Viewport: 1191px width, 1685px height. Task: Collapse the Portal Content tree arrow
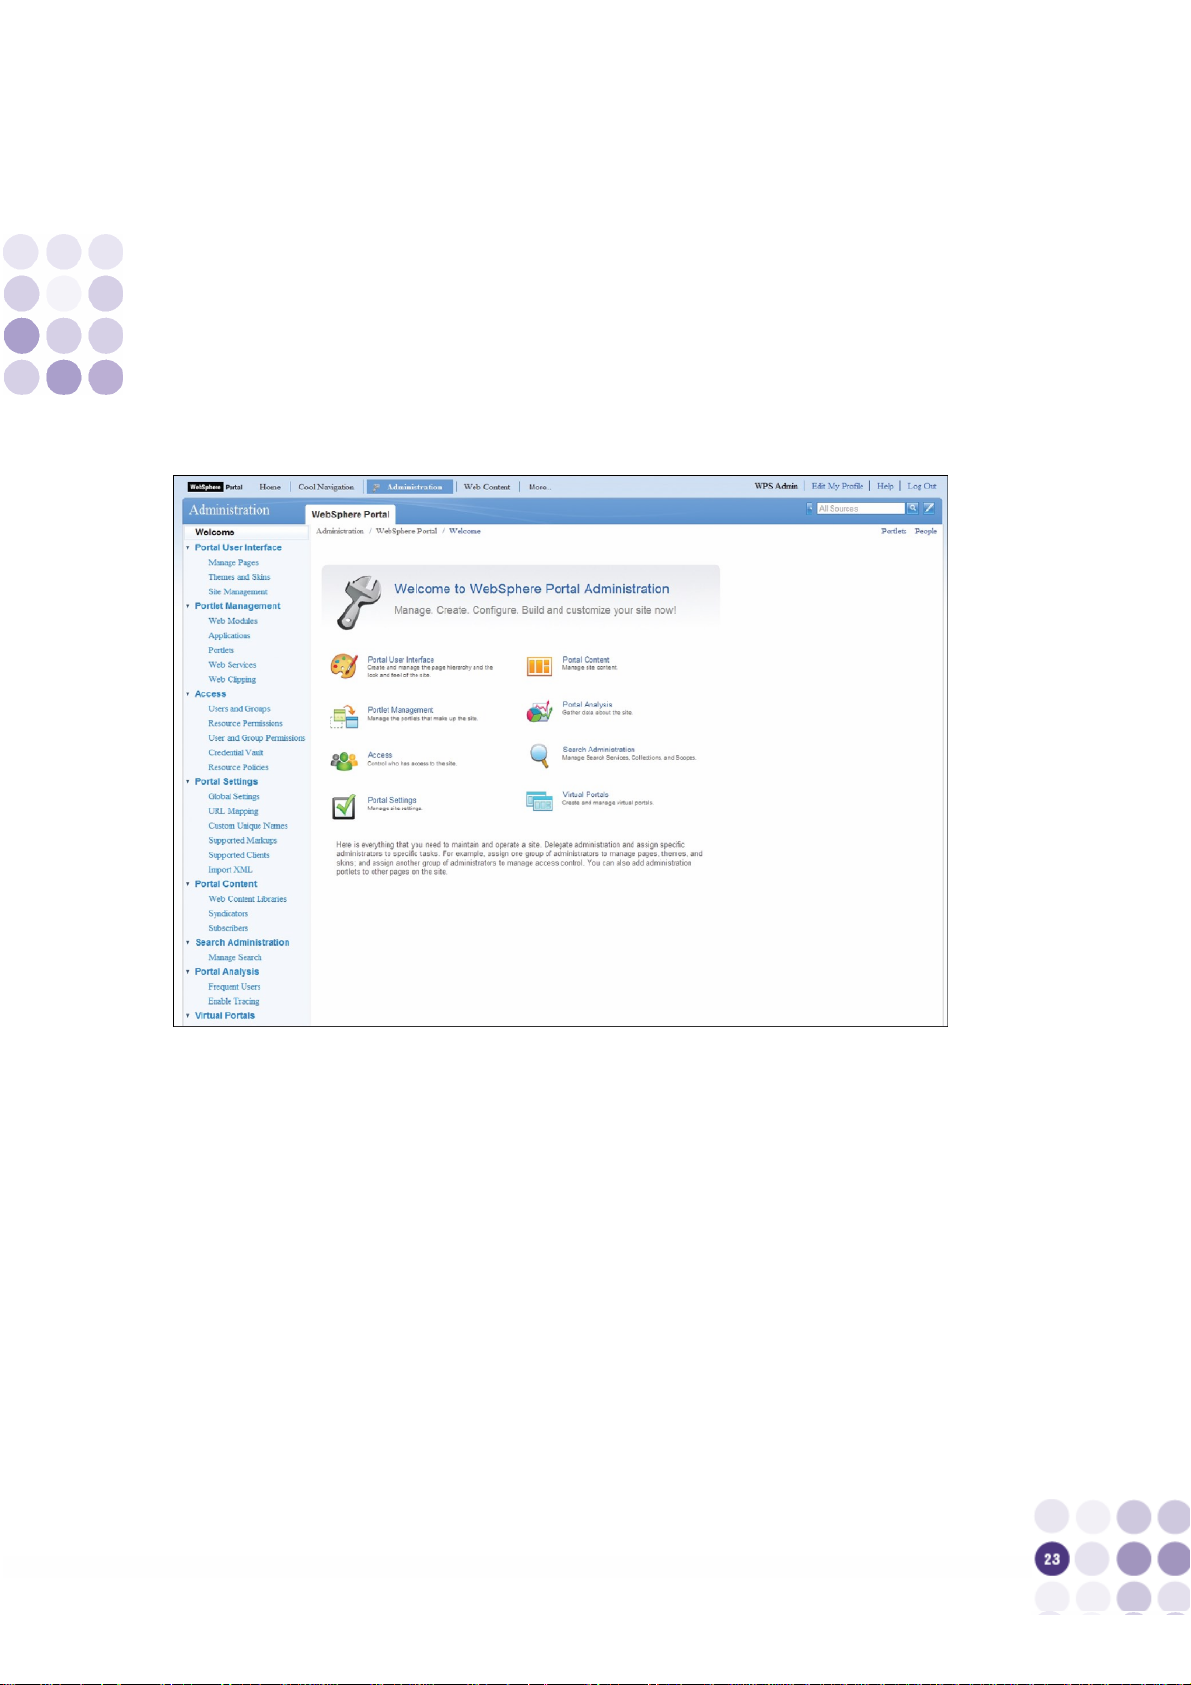click(x=188, y=884)
